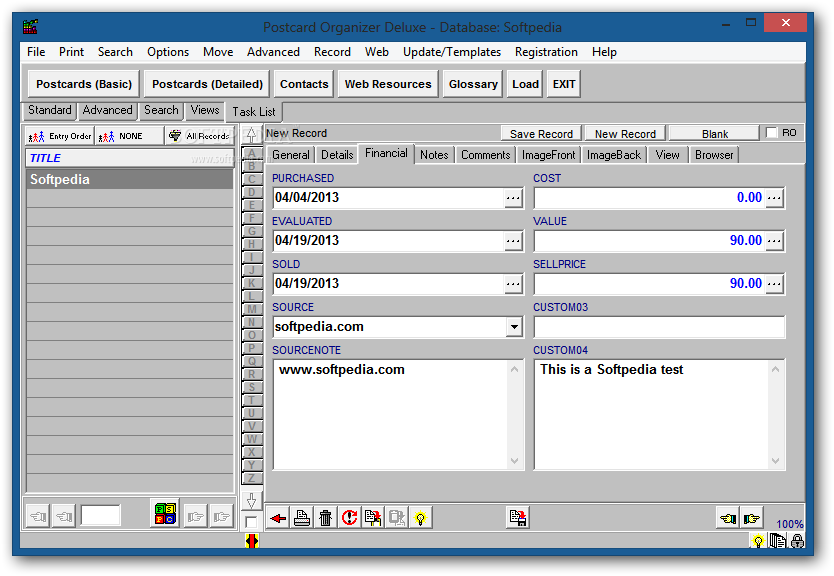Click the right-pointing hand icon at bottom right
This screenshot has height=576, width=834.
point(752,518)
